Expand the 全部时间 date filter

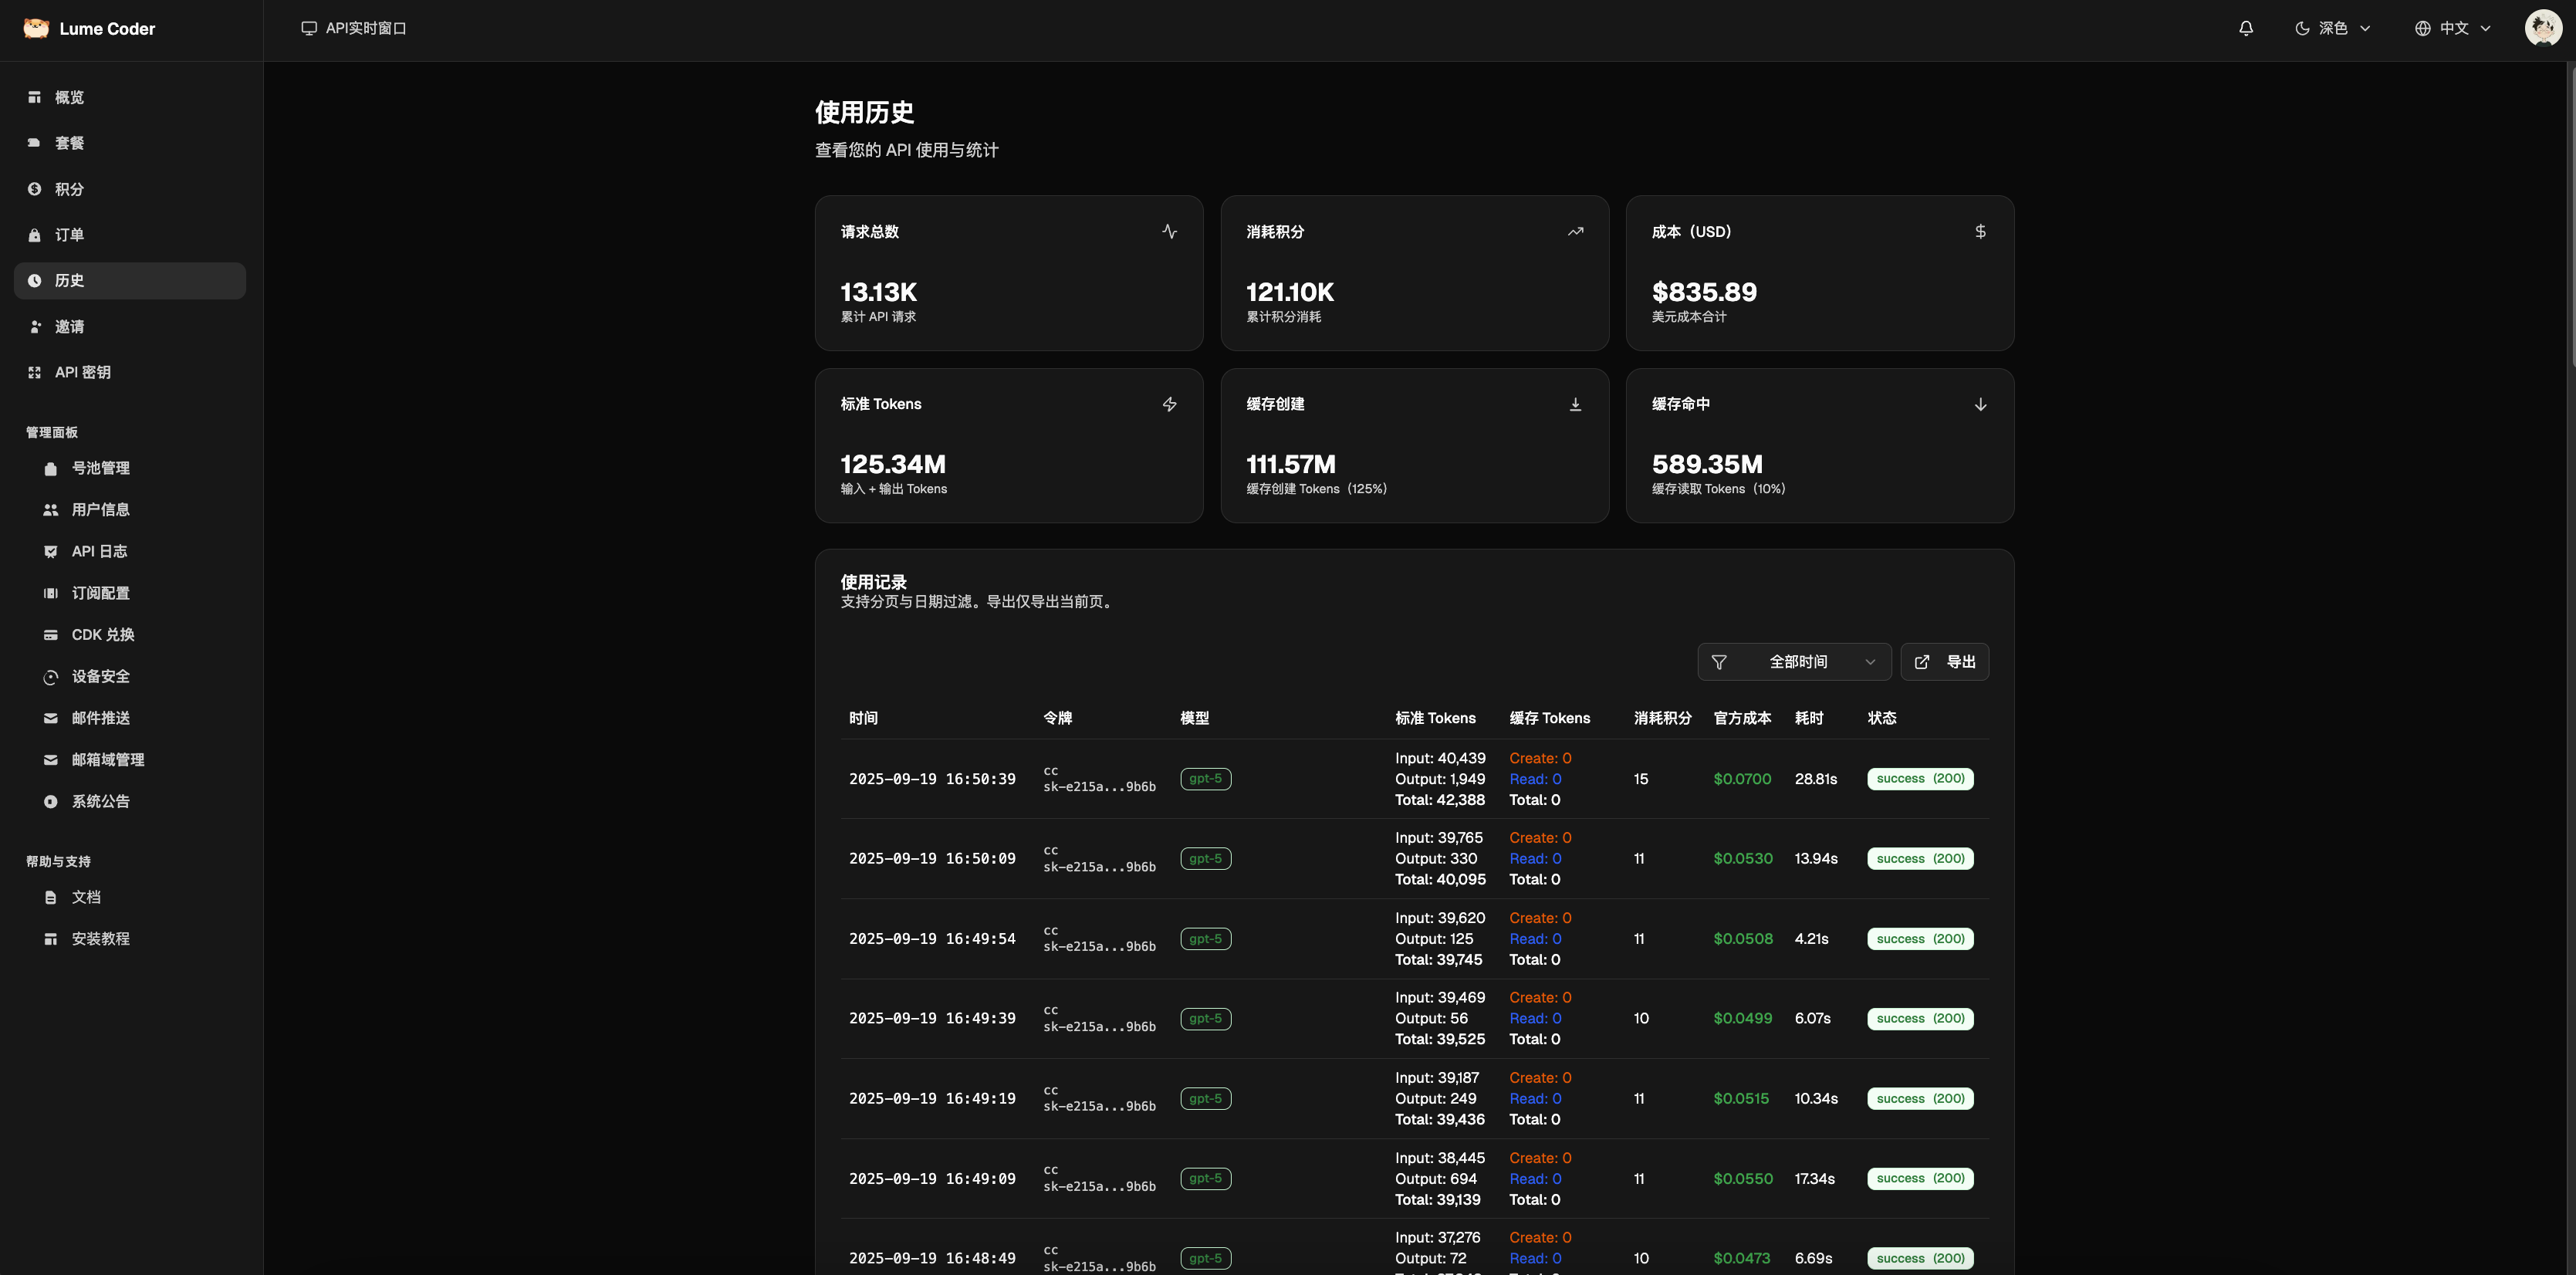[x=1794, y=661]
